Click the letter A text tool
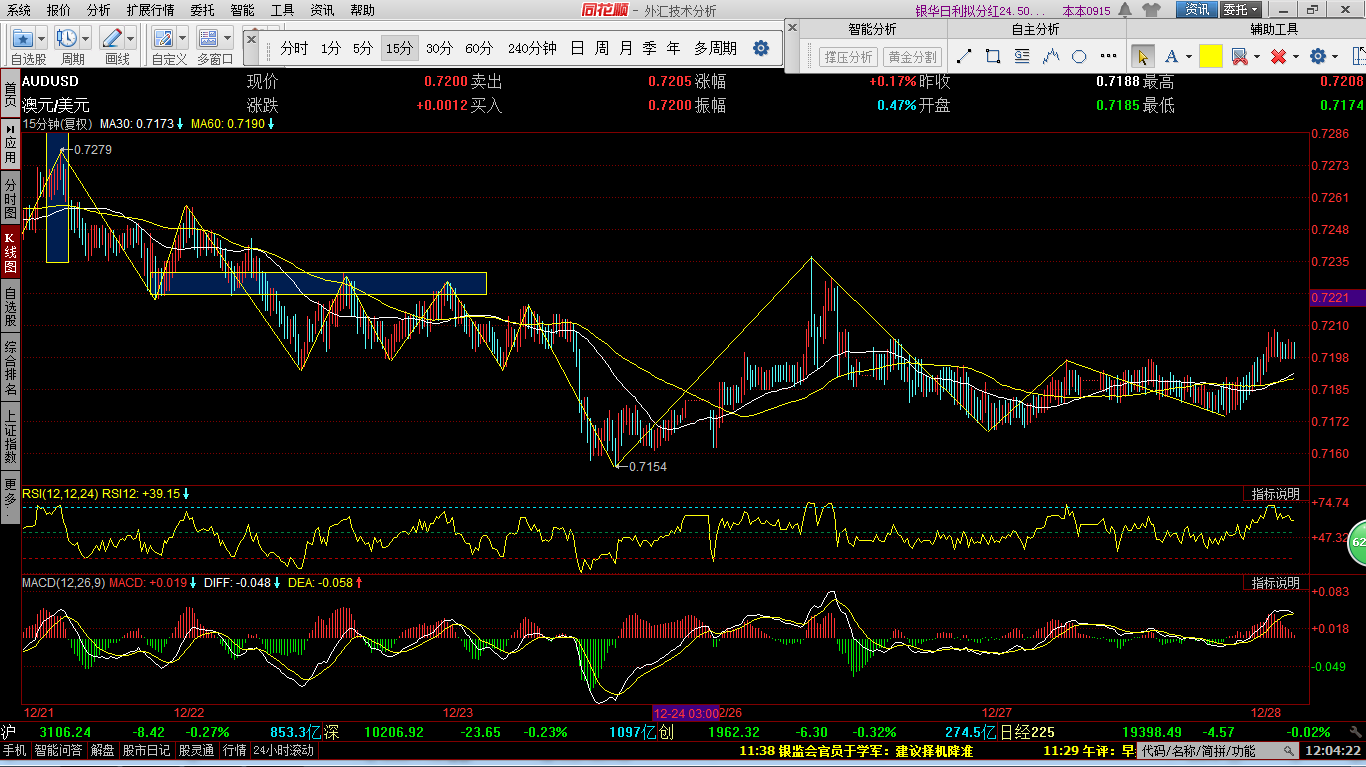 [1171, 56]
